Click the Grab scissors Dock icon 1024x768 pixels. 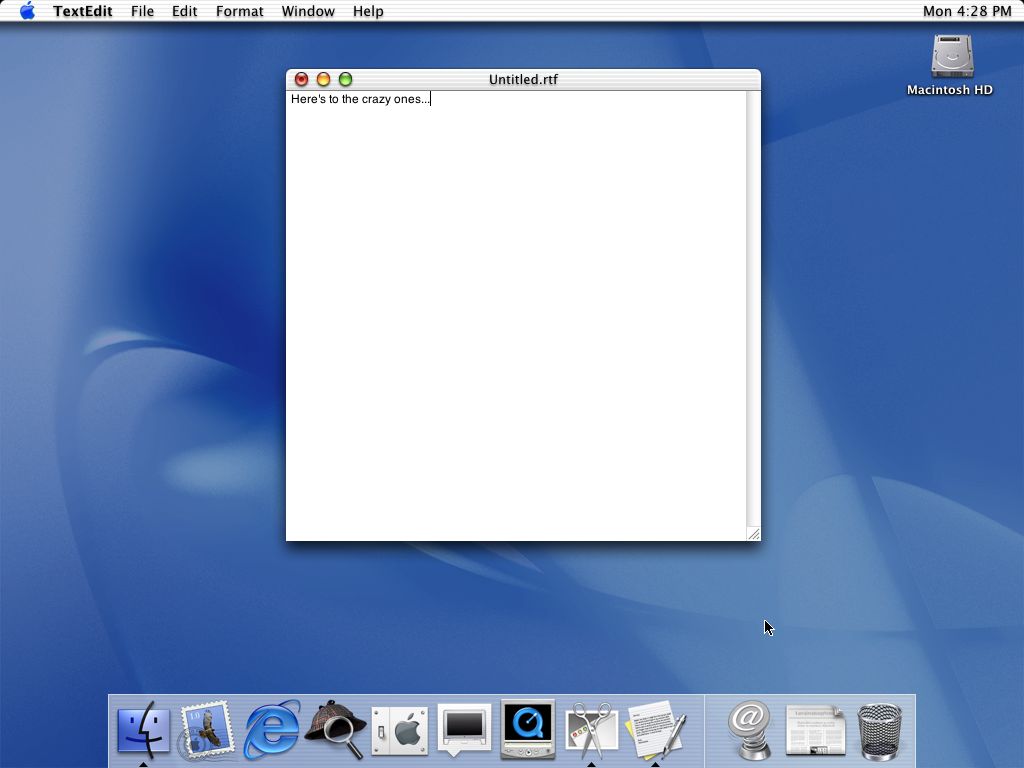click(592, 730)
